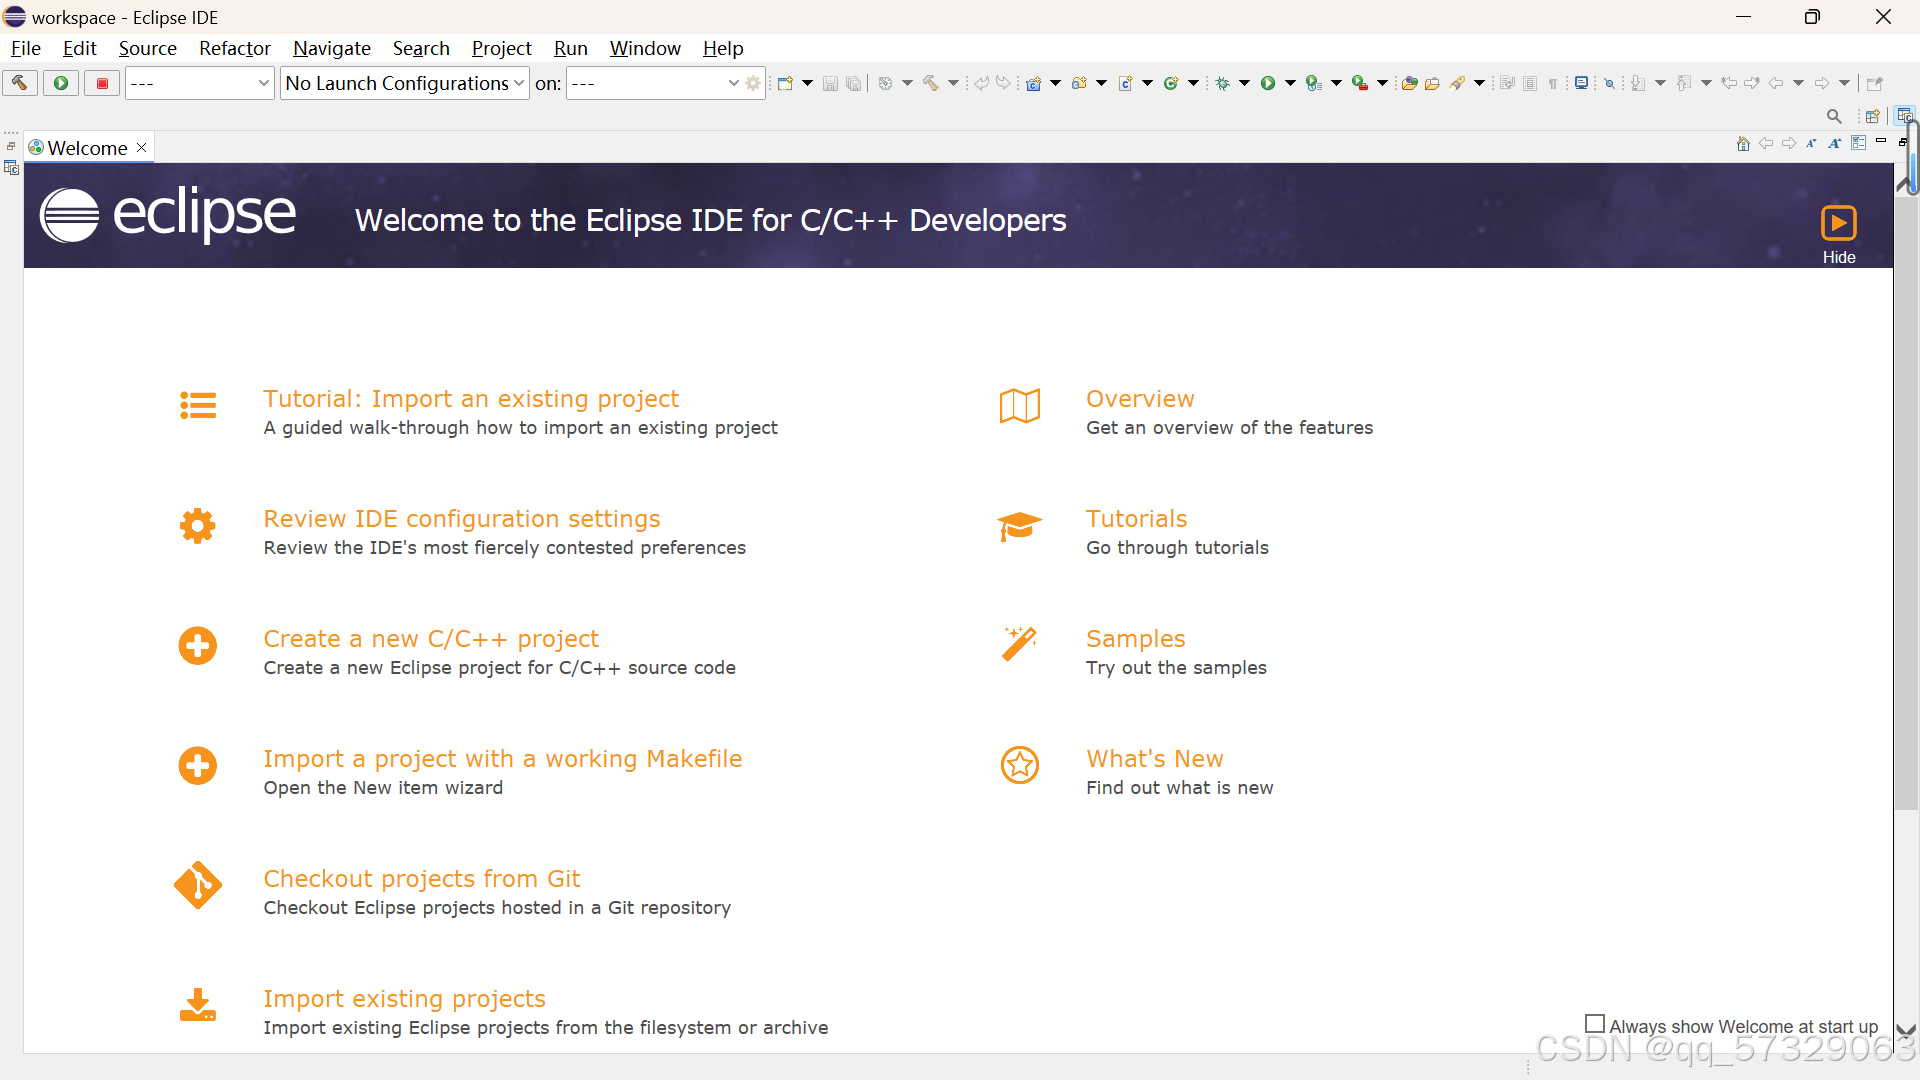Open Checkout projects from Git link
The image size is (1920, 1080).
tap(421, 879)
